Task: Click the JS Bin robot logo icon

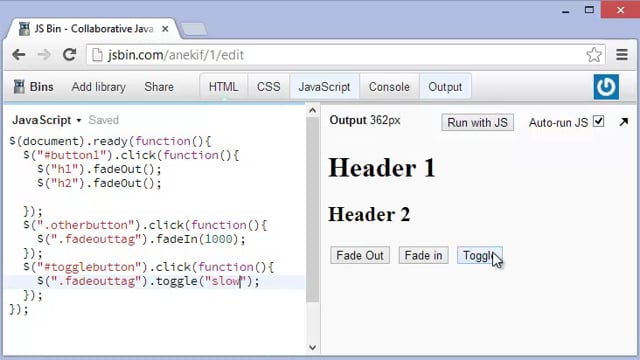Action: (19, 87)
